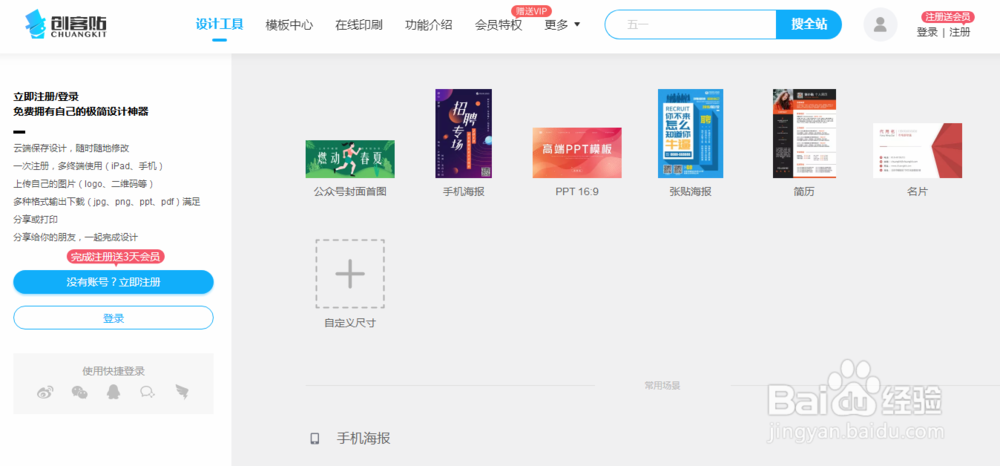
Task: Open the 模板中心 nav item
Action: 290,25
